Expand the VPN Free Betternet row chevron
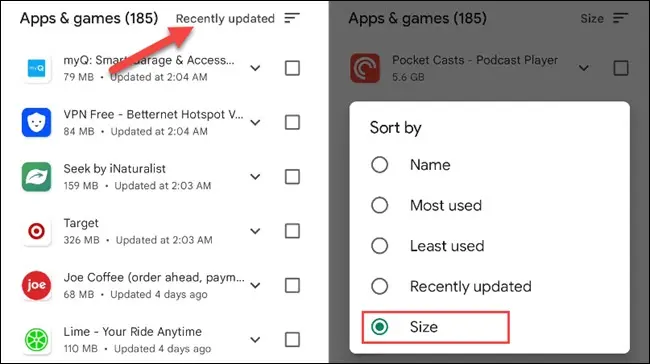Image resolution: width=650 pixels, height=364 pixels. (x=255, y=122)
